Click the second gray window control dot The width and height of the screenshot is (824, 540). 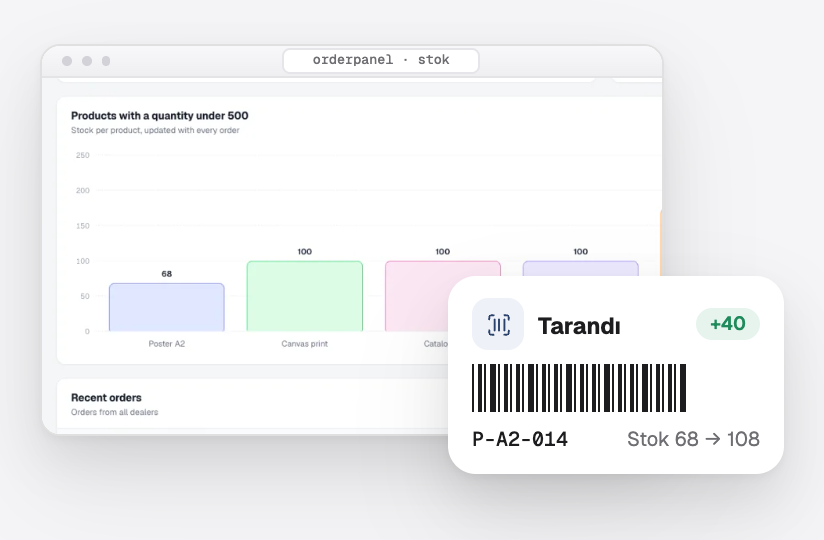point(87,61)
